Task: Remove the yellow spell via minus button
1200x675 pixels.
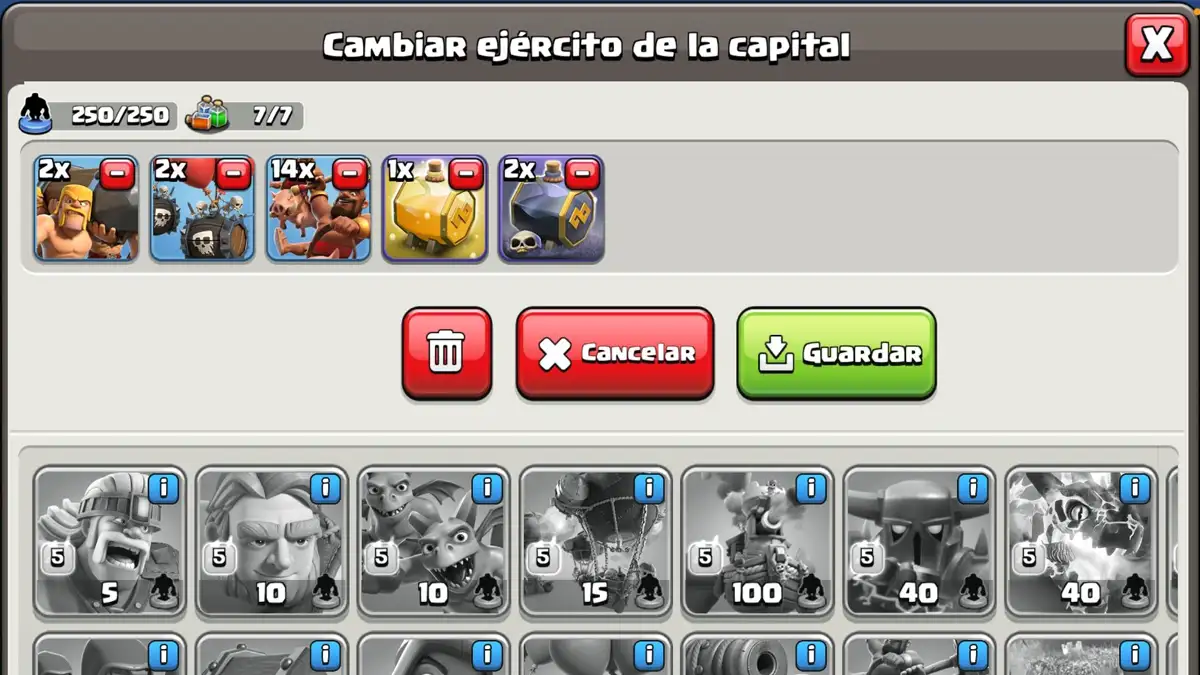Action: 466,174
